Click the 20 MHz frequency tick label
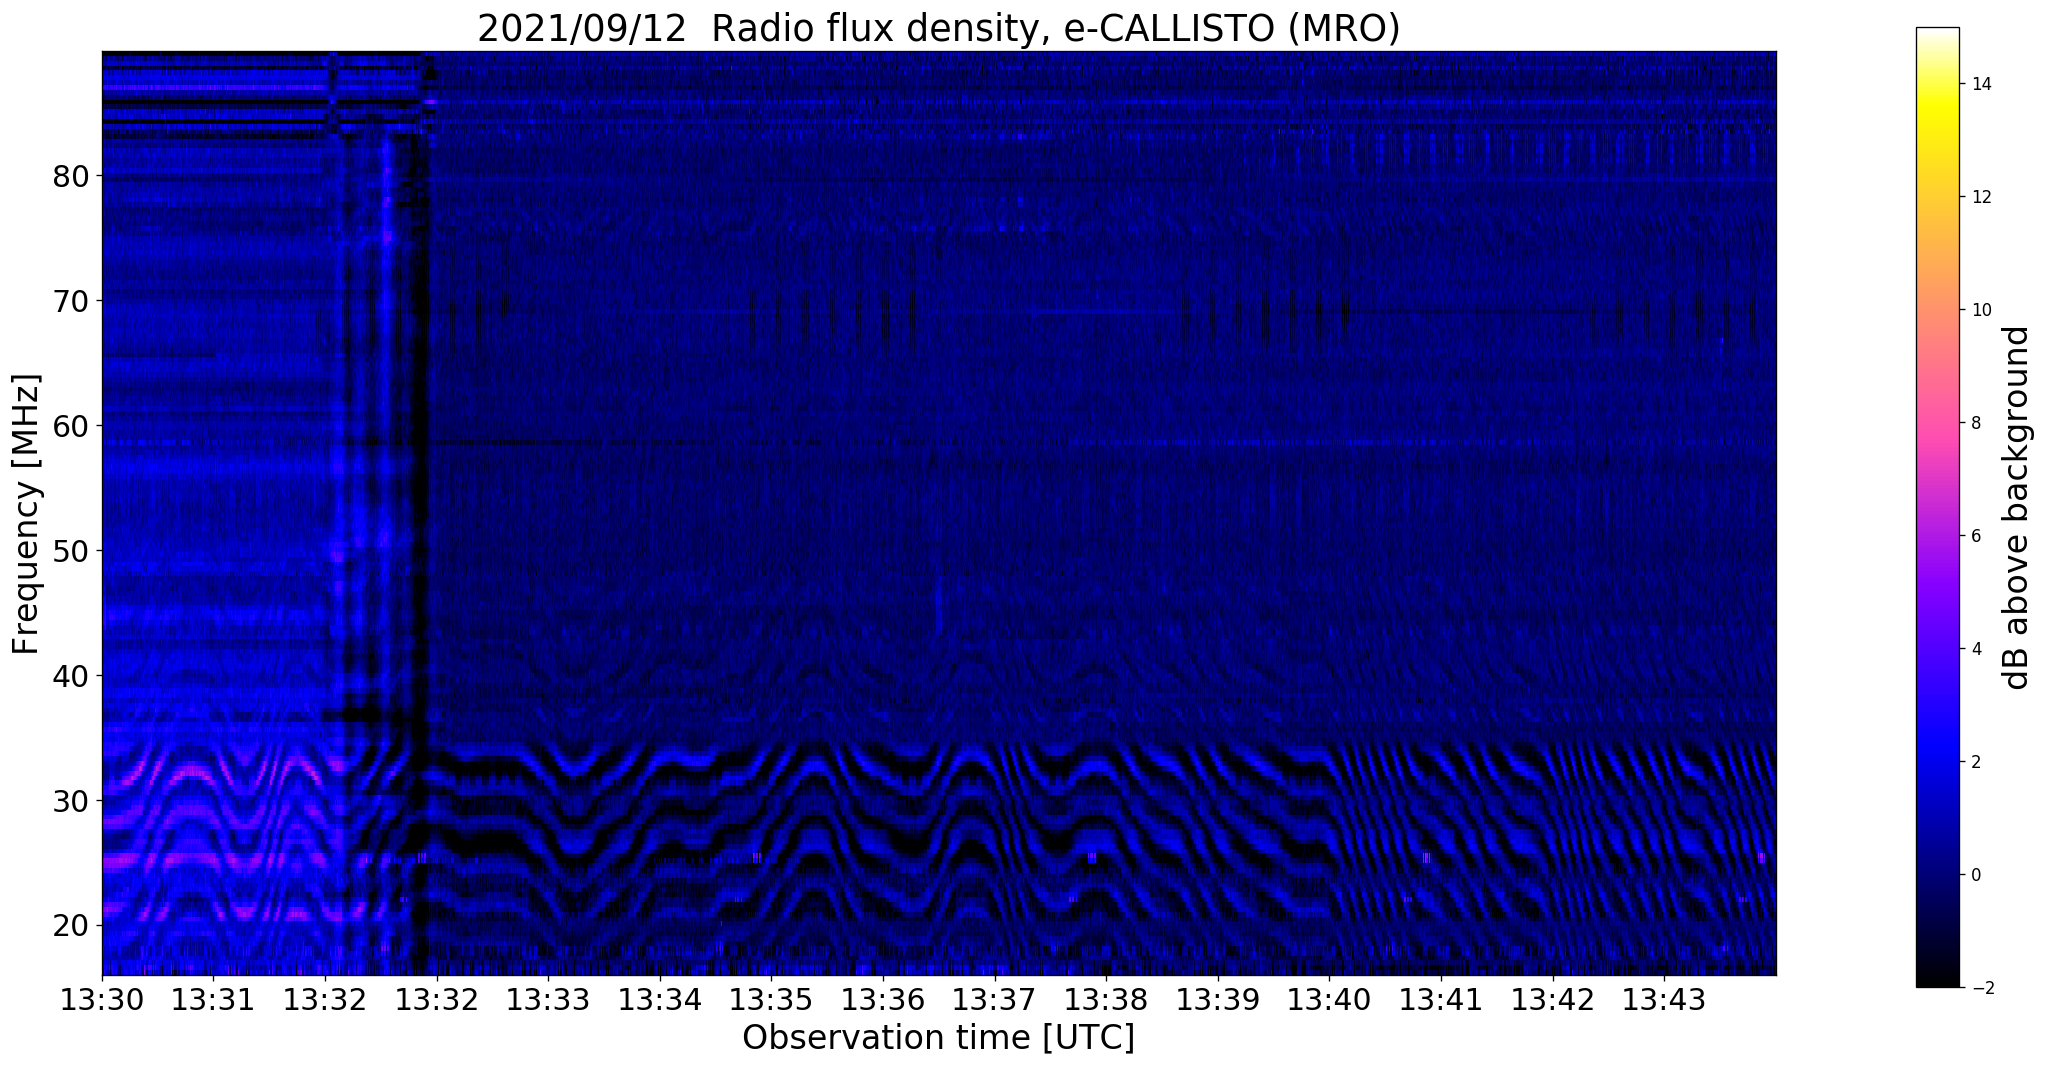Image resolution: width=2047 pixels, height=1067 pixels. (x=71, y=925)
